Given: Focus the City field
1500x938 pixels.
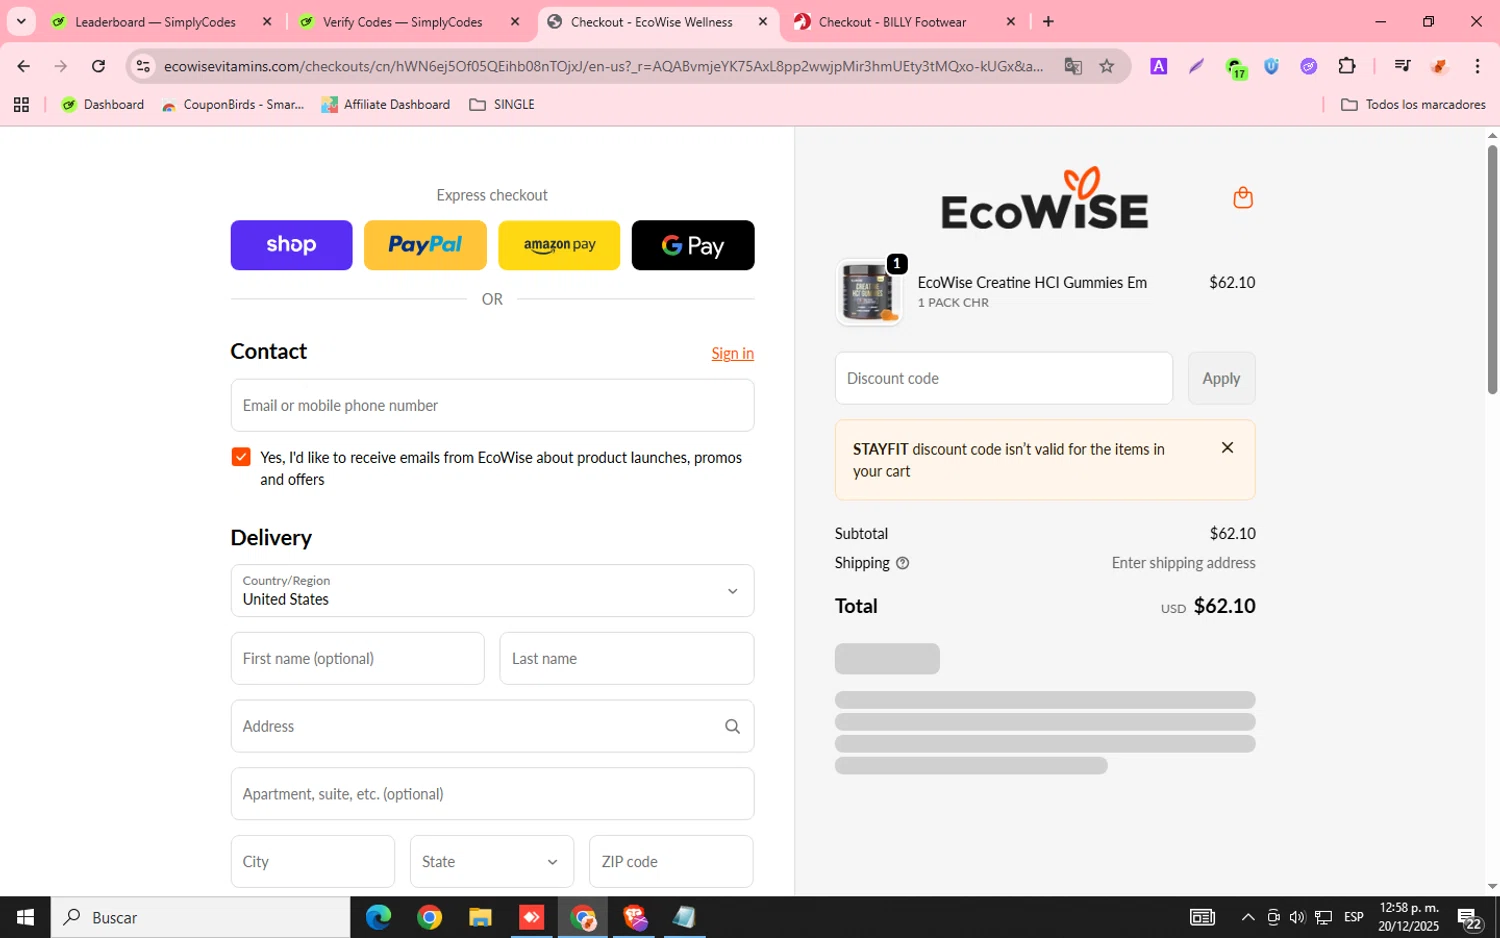Looking at the screenshot, I should [312, 861].
